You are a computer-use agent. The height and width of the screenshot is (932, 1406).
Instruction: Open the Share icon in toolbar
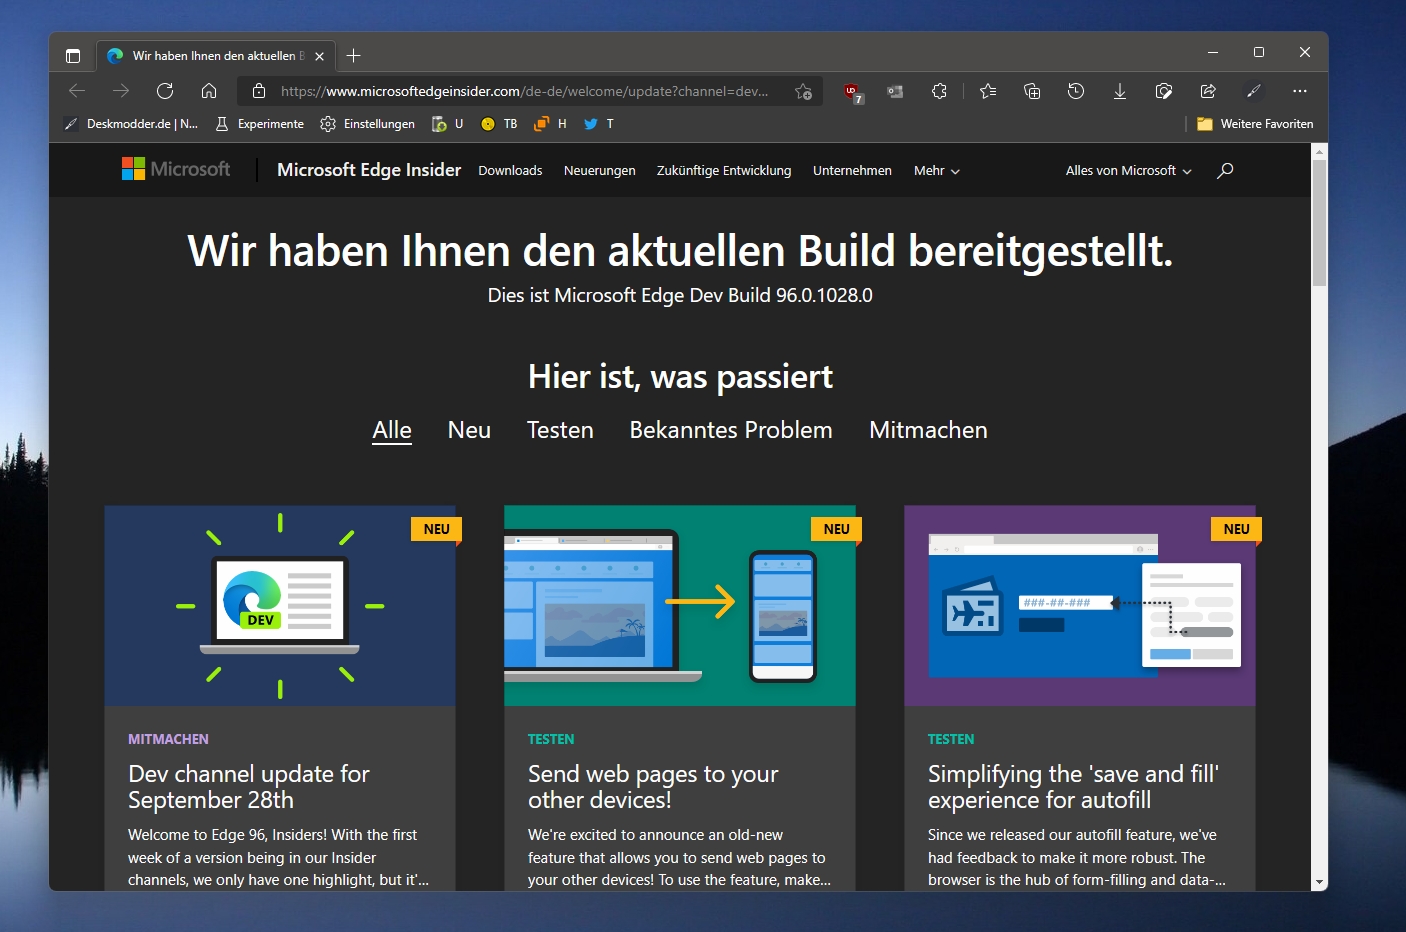point(1208,91)
